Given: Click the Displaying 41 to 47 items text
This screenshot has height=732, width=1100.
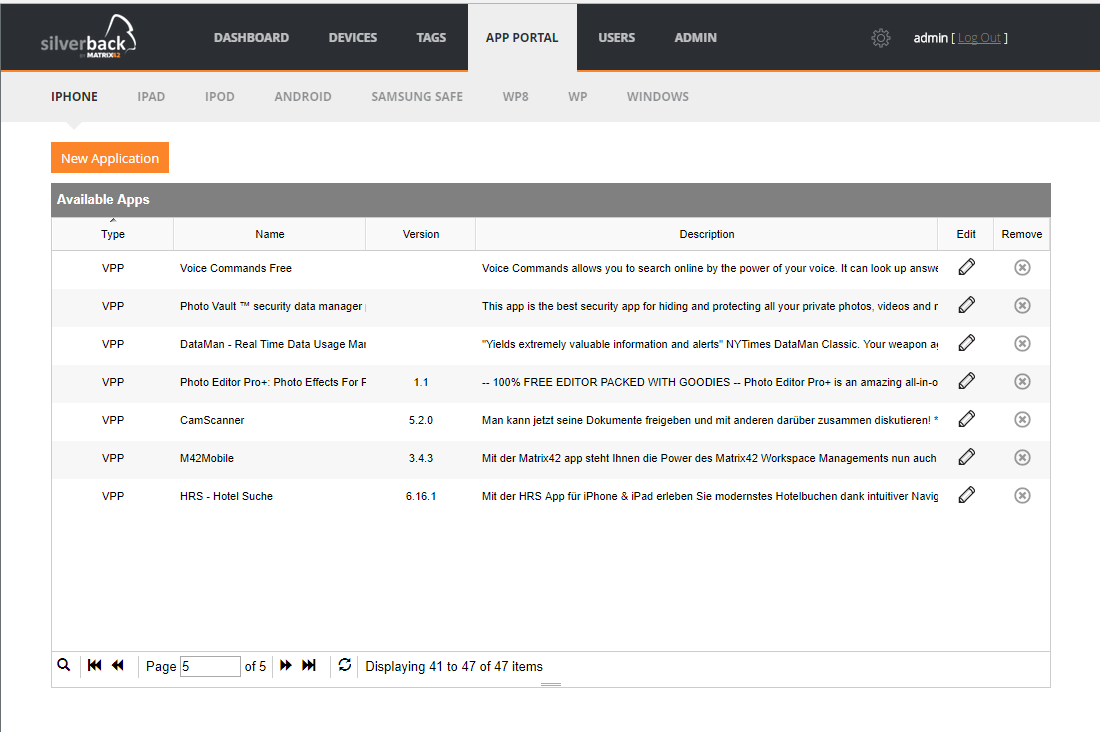Looking at the screenshot, I should pyautogui.click(x=454, y=666).
